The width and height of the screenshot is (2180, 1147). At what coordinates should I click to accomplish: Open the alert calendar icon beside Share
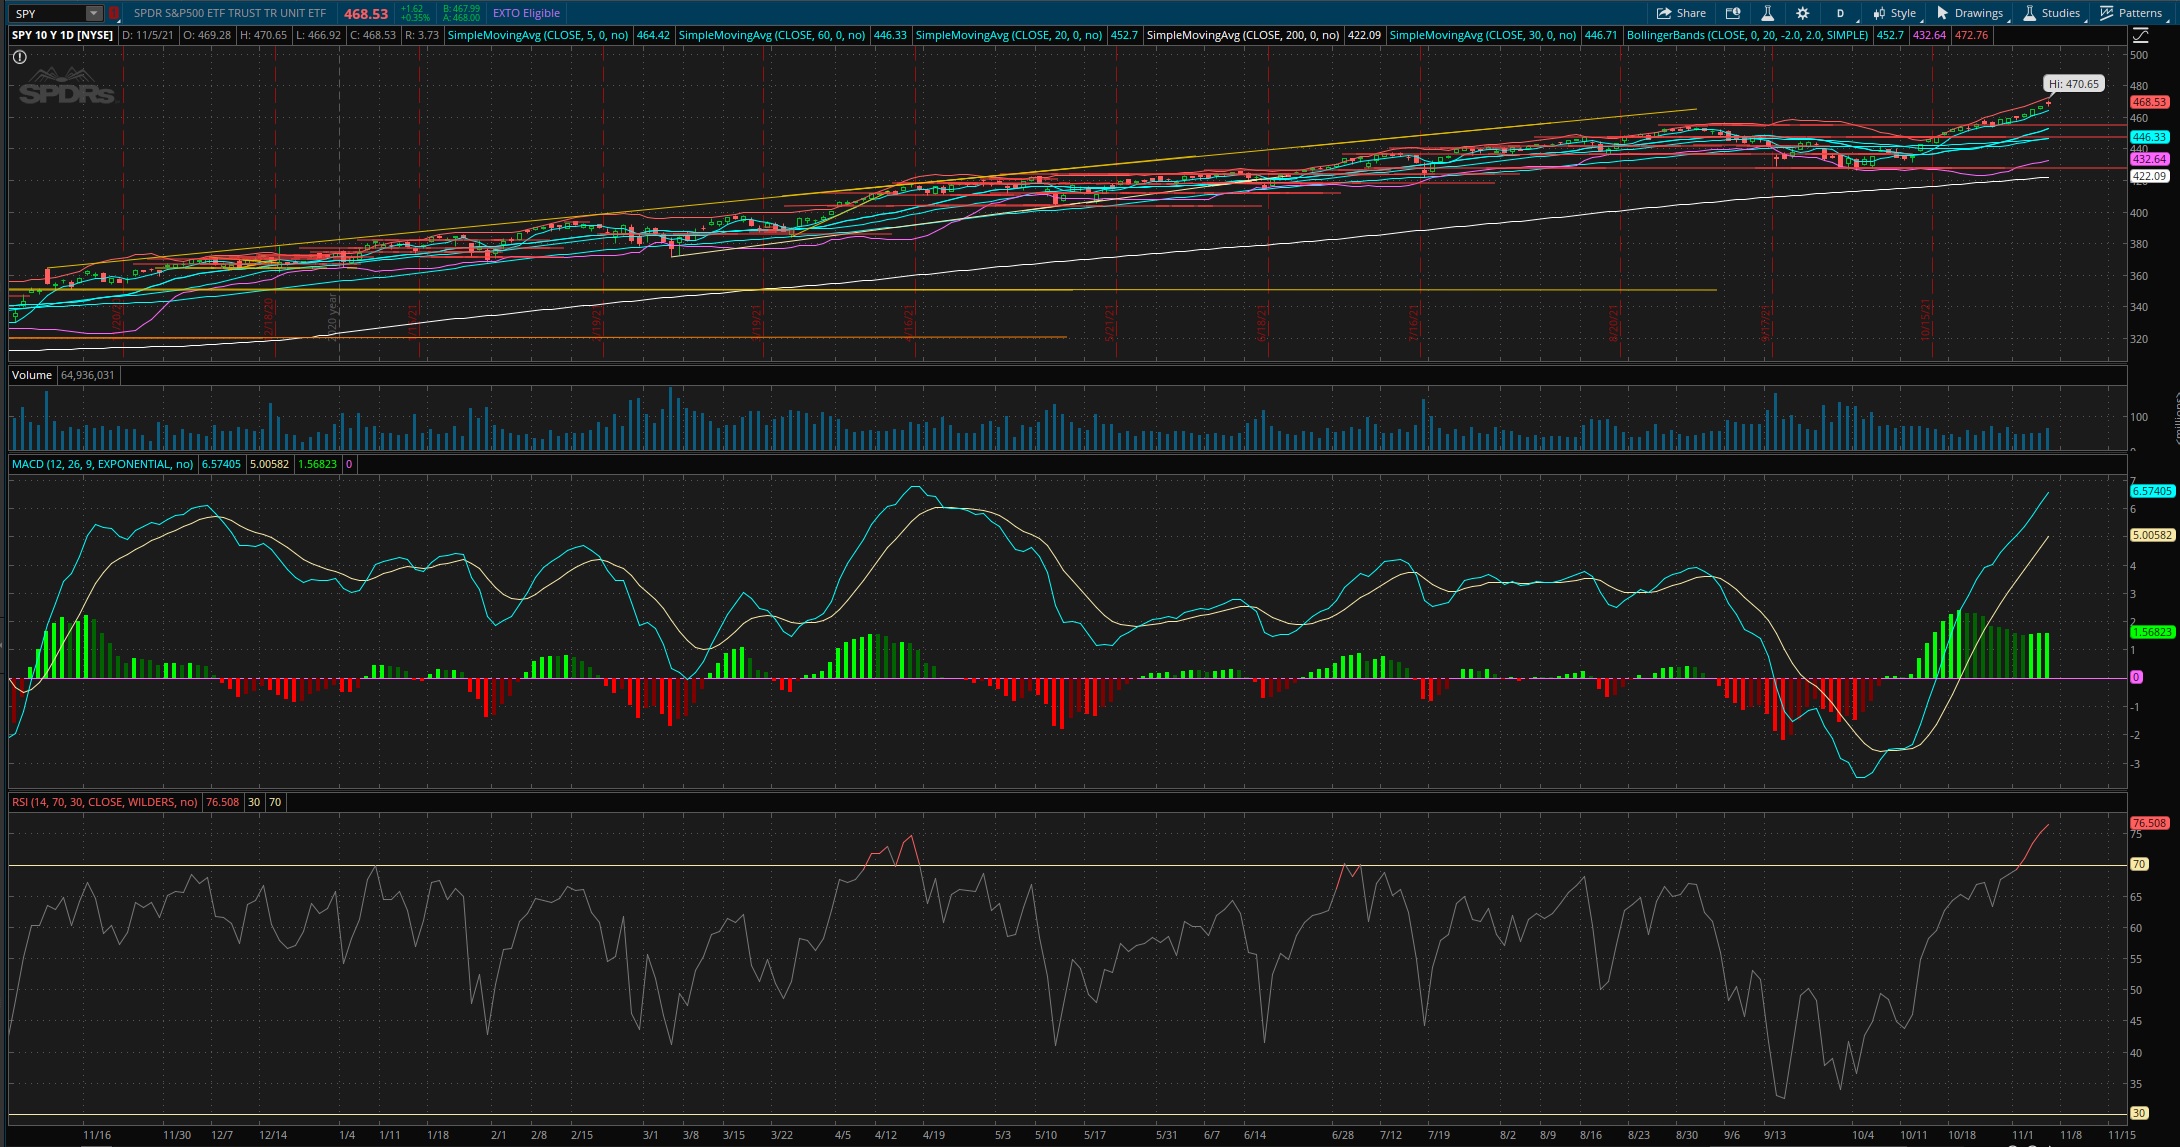coord(1733,13)
